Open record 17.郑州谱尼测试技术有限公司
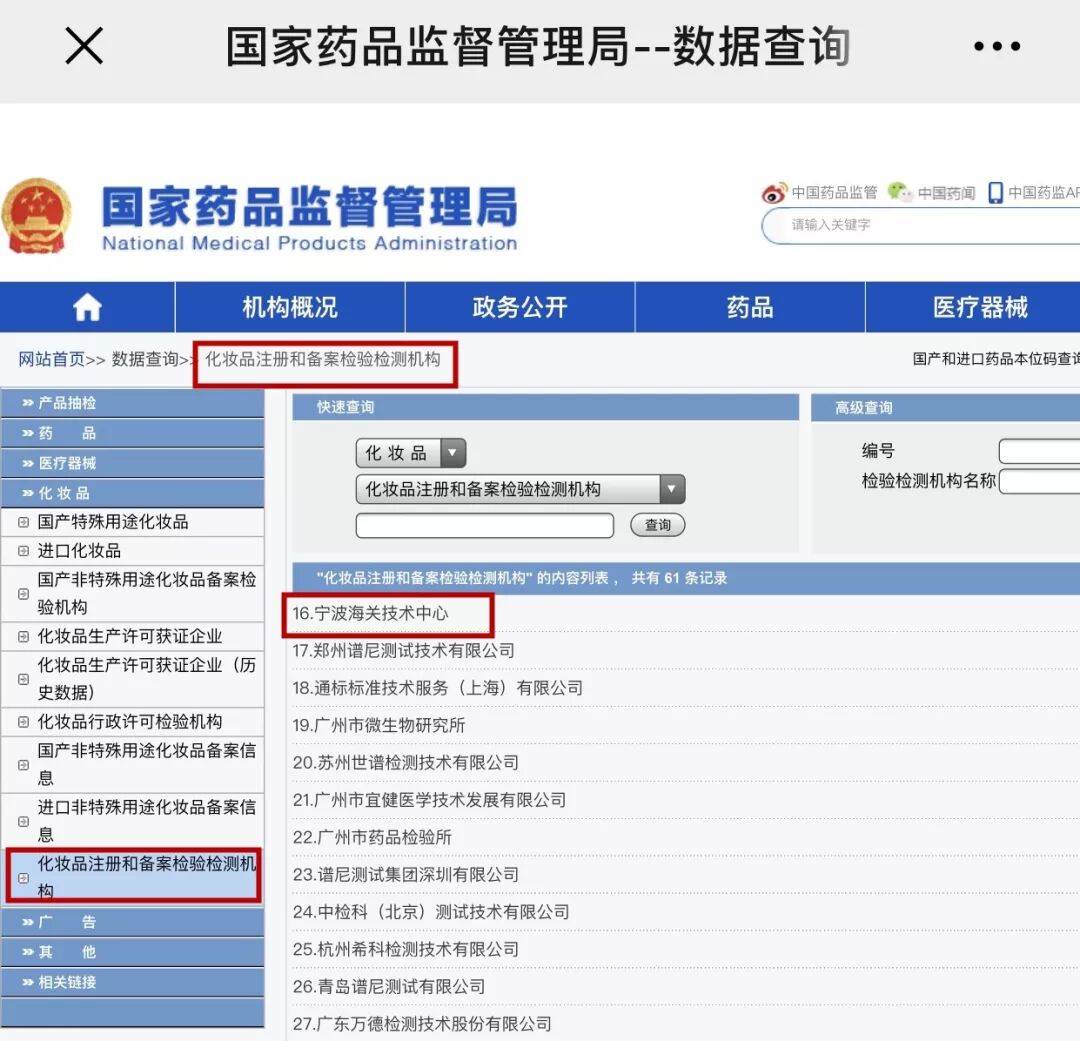Image resolution: width=1080 pixels, height=1041 pixels. coord(403,650)
